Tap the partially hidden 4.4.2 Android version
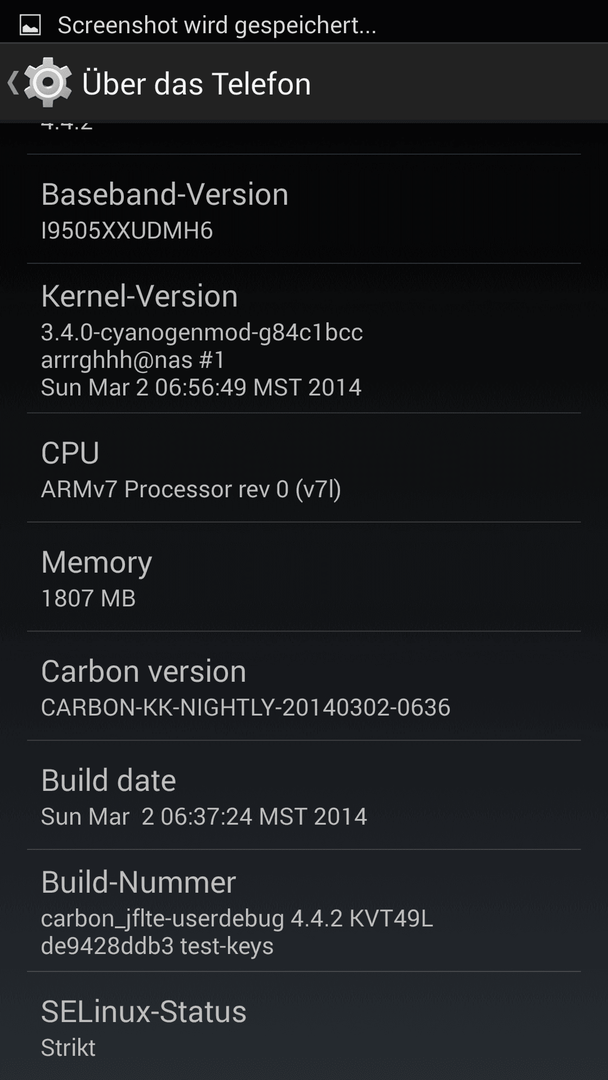608x1080 pixels. click(67, 127)
